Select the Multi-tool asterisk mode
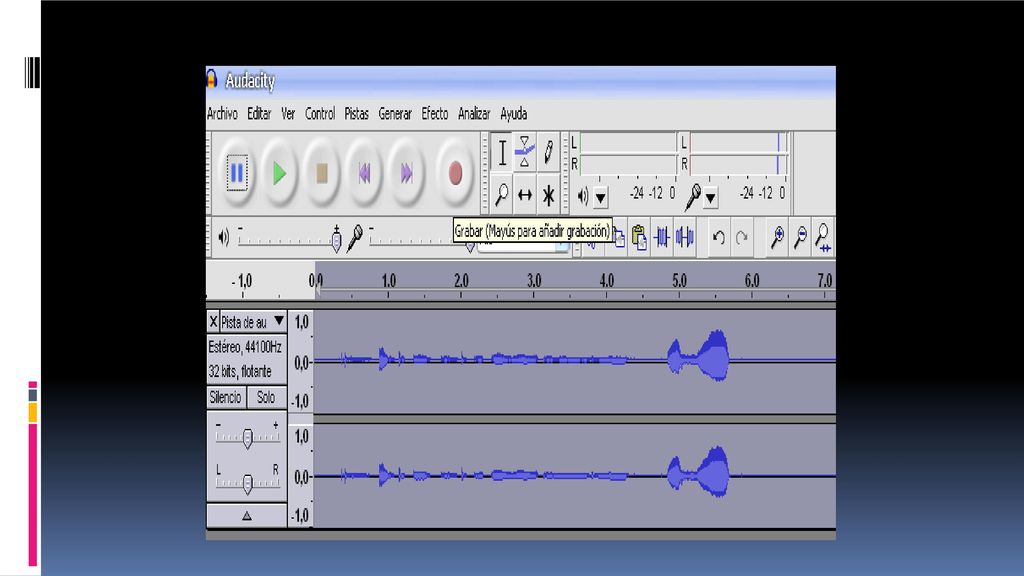The width and height of the screenshot is (1024, 576). click(549, 195)
